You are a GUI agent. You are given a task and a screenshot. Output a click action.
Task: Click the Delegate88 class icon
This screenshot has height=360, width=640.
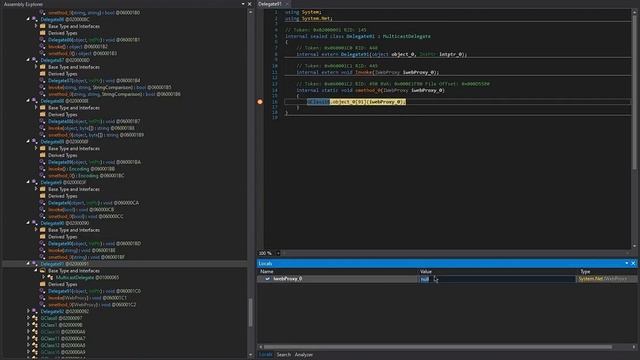[35, 101]
